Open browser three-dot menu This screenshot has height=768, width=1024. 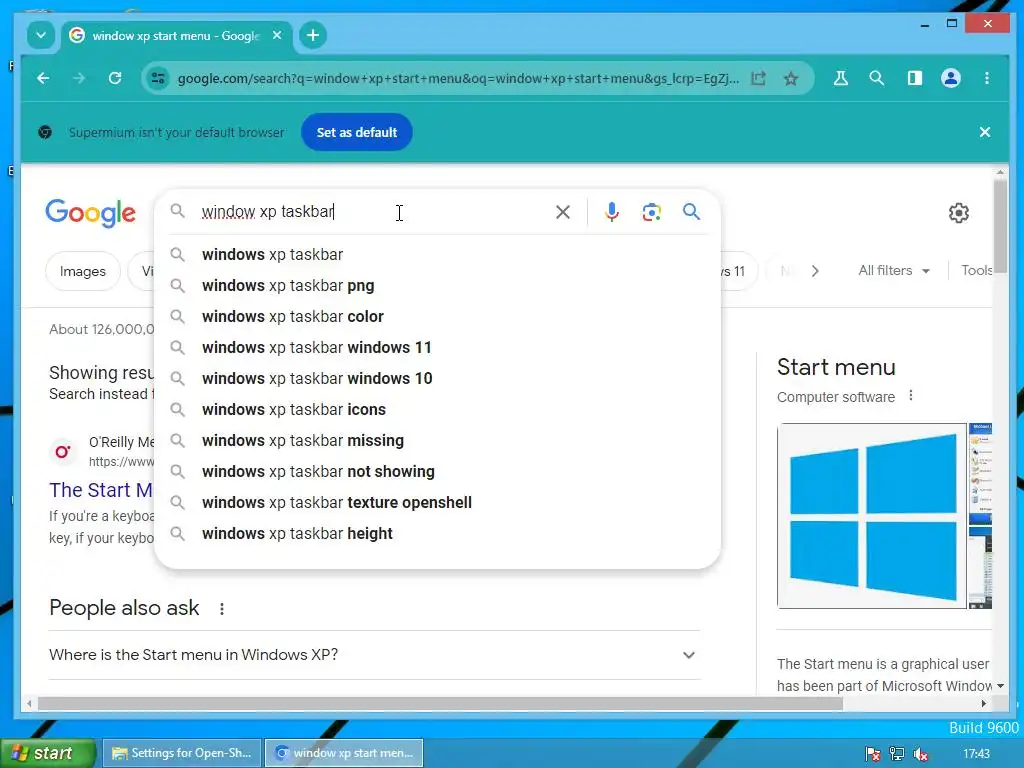[x=987, y=78]
